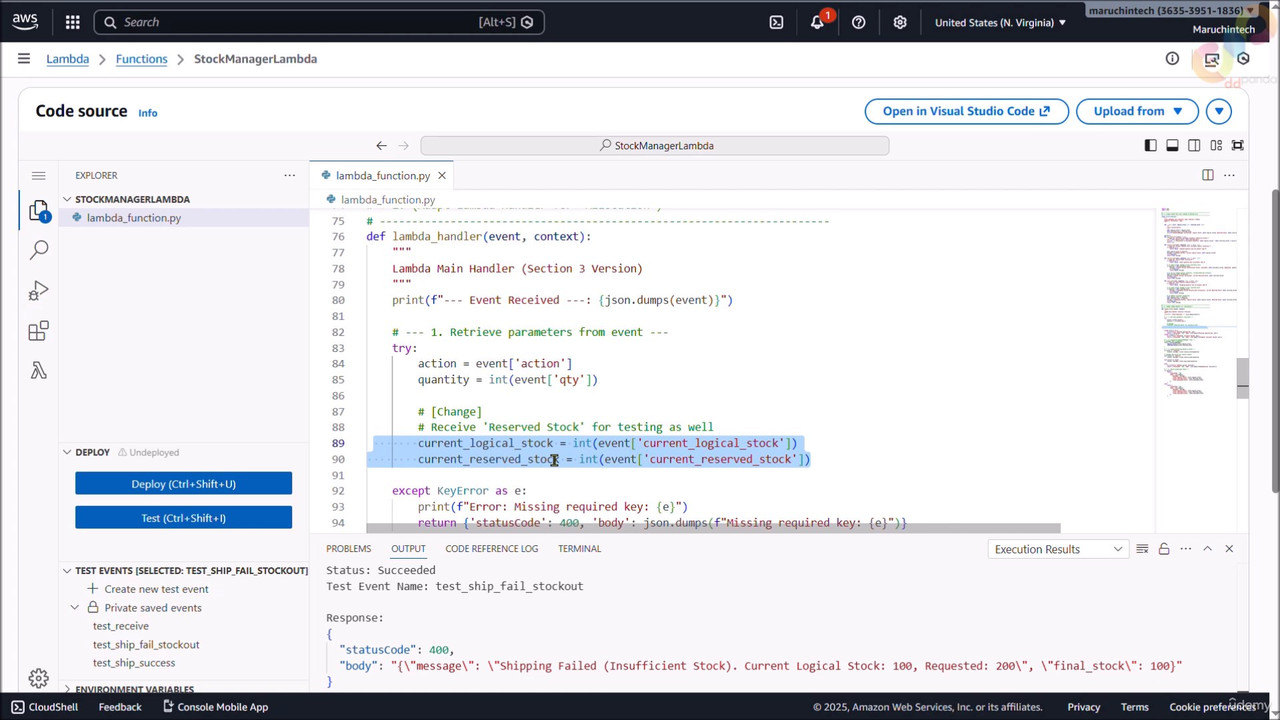Click the StockManagerLambda command center box
This screenshot has width=1280, height=720.
[655, 145]
